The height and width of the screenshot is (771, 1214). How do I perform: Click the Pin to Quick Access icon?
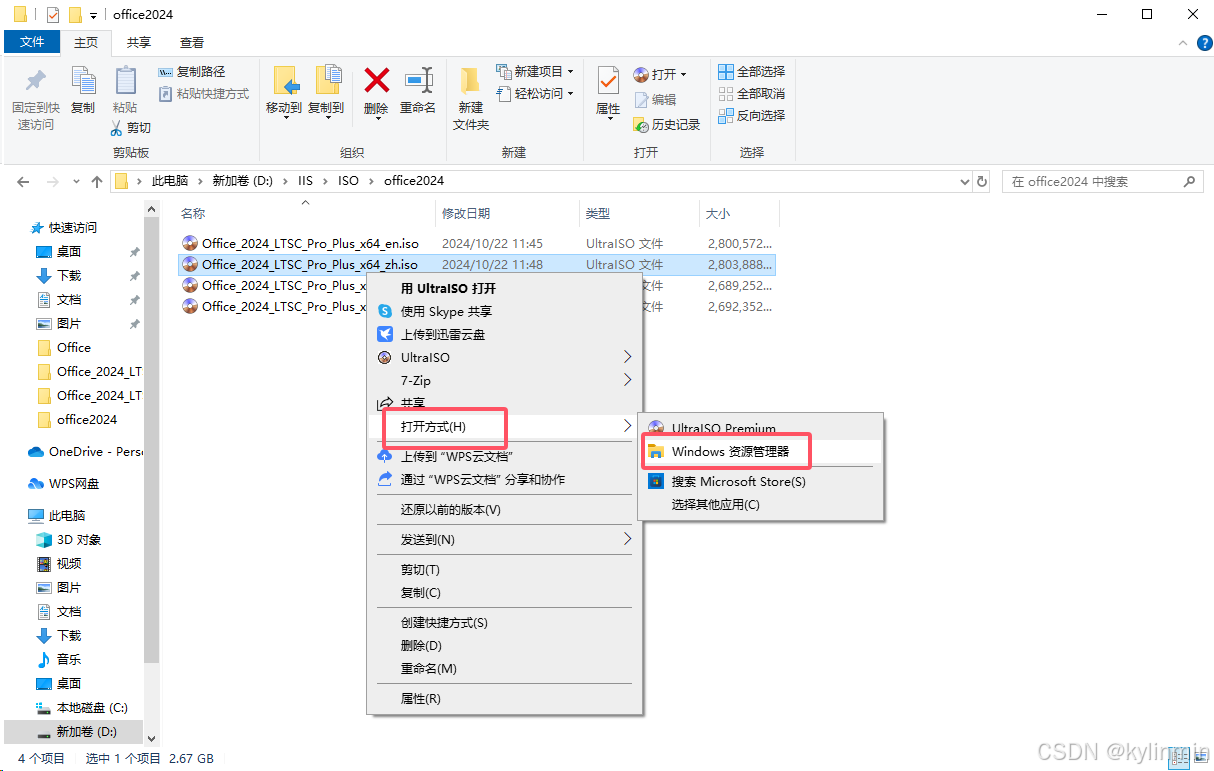(x=36, y=82)
